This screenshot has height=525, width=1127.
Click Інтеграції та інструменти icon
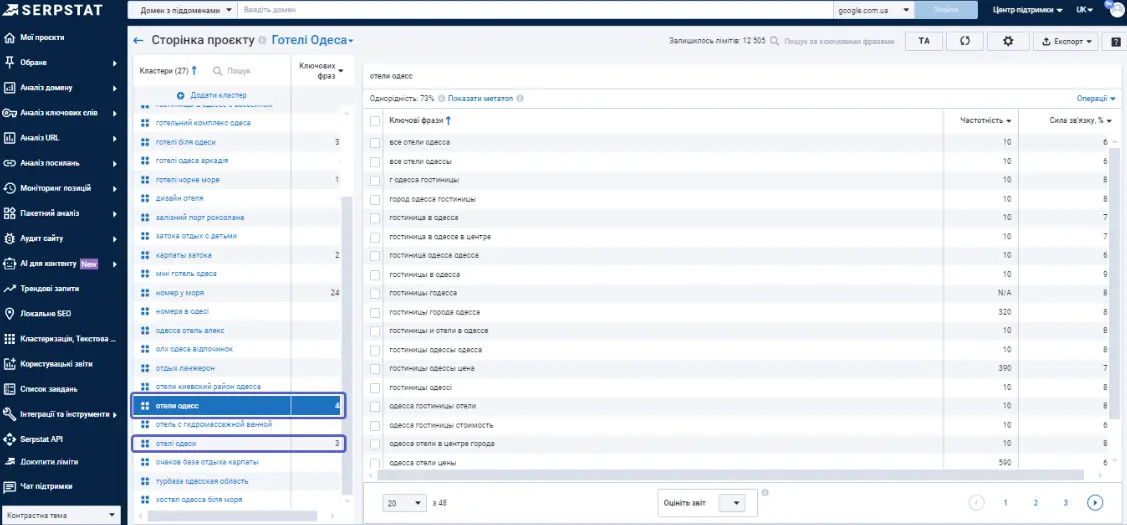(9, 414)
